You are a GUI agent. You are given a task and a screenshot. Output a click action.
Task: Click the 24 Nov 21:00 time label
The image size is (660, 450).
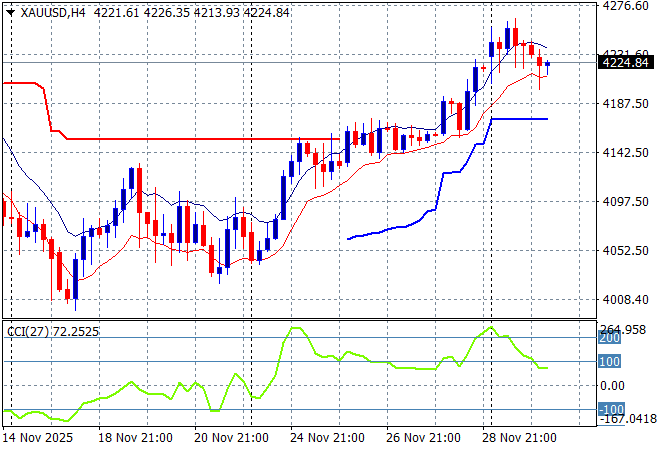click(327, 438)
